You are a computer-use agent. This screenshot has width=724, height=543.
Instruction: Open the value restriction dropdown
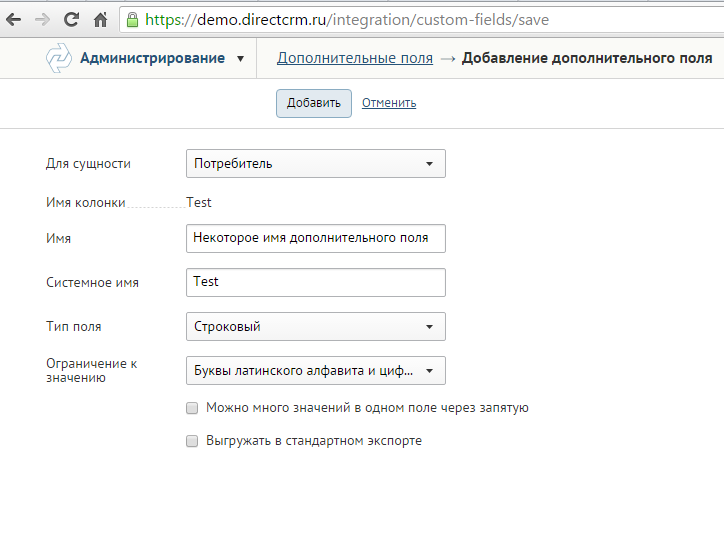pos(315,371)
